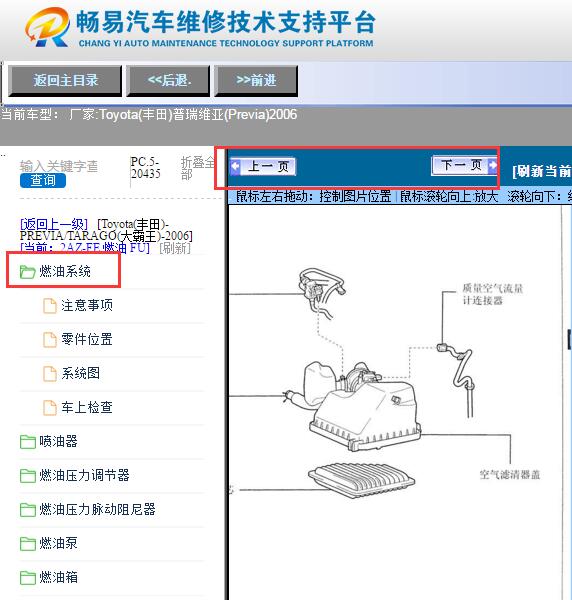Click the PC.5-20435 code text

tap(145, 168)
